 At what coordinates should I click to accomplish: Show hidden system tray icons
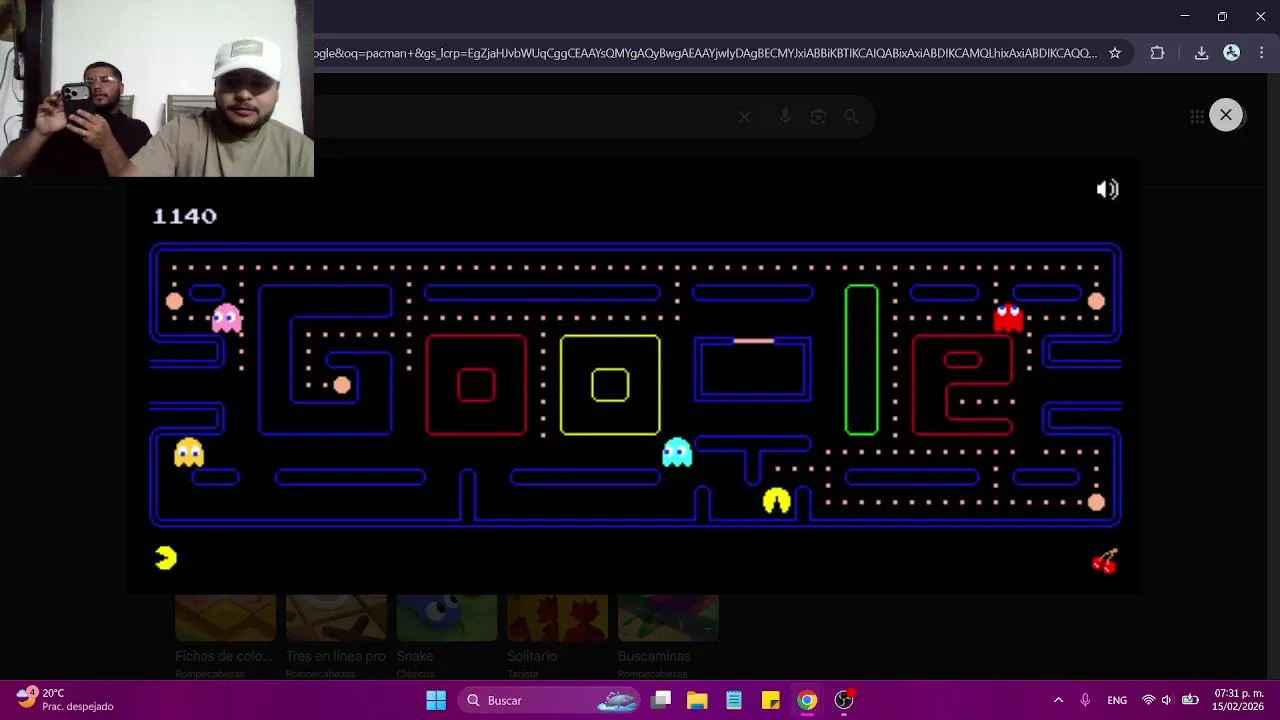(x=1058, y=700)
